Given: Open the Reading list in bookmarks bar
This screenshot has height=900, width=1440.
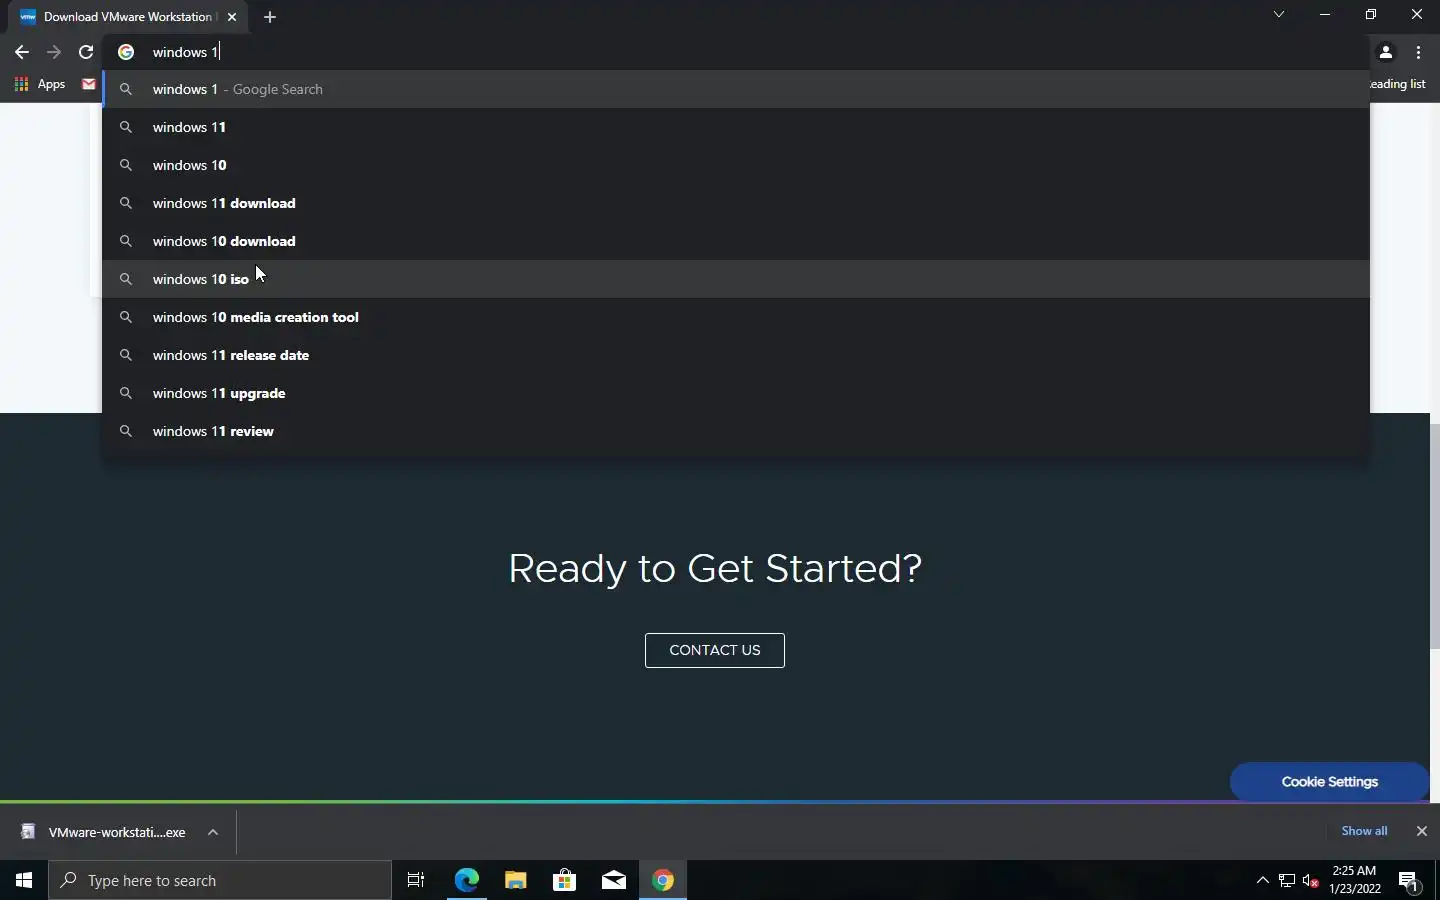Looking at the screenshot, I should coord(1398,84).
